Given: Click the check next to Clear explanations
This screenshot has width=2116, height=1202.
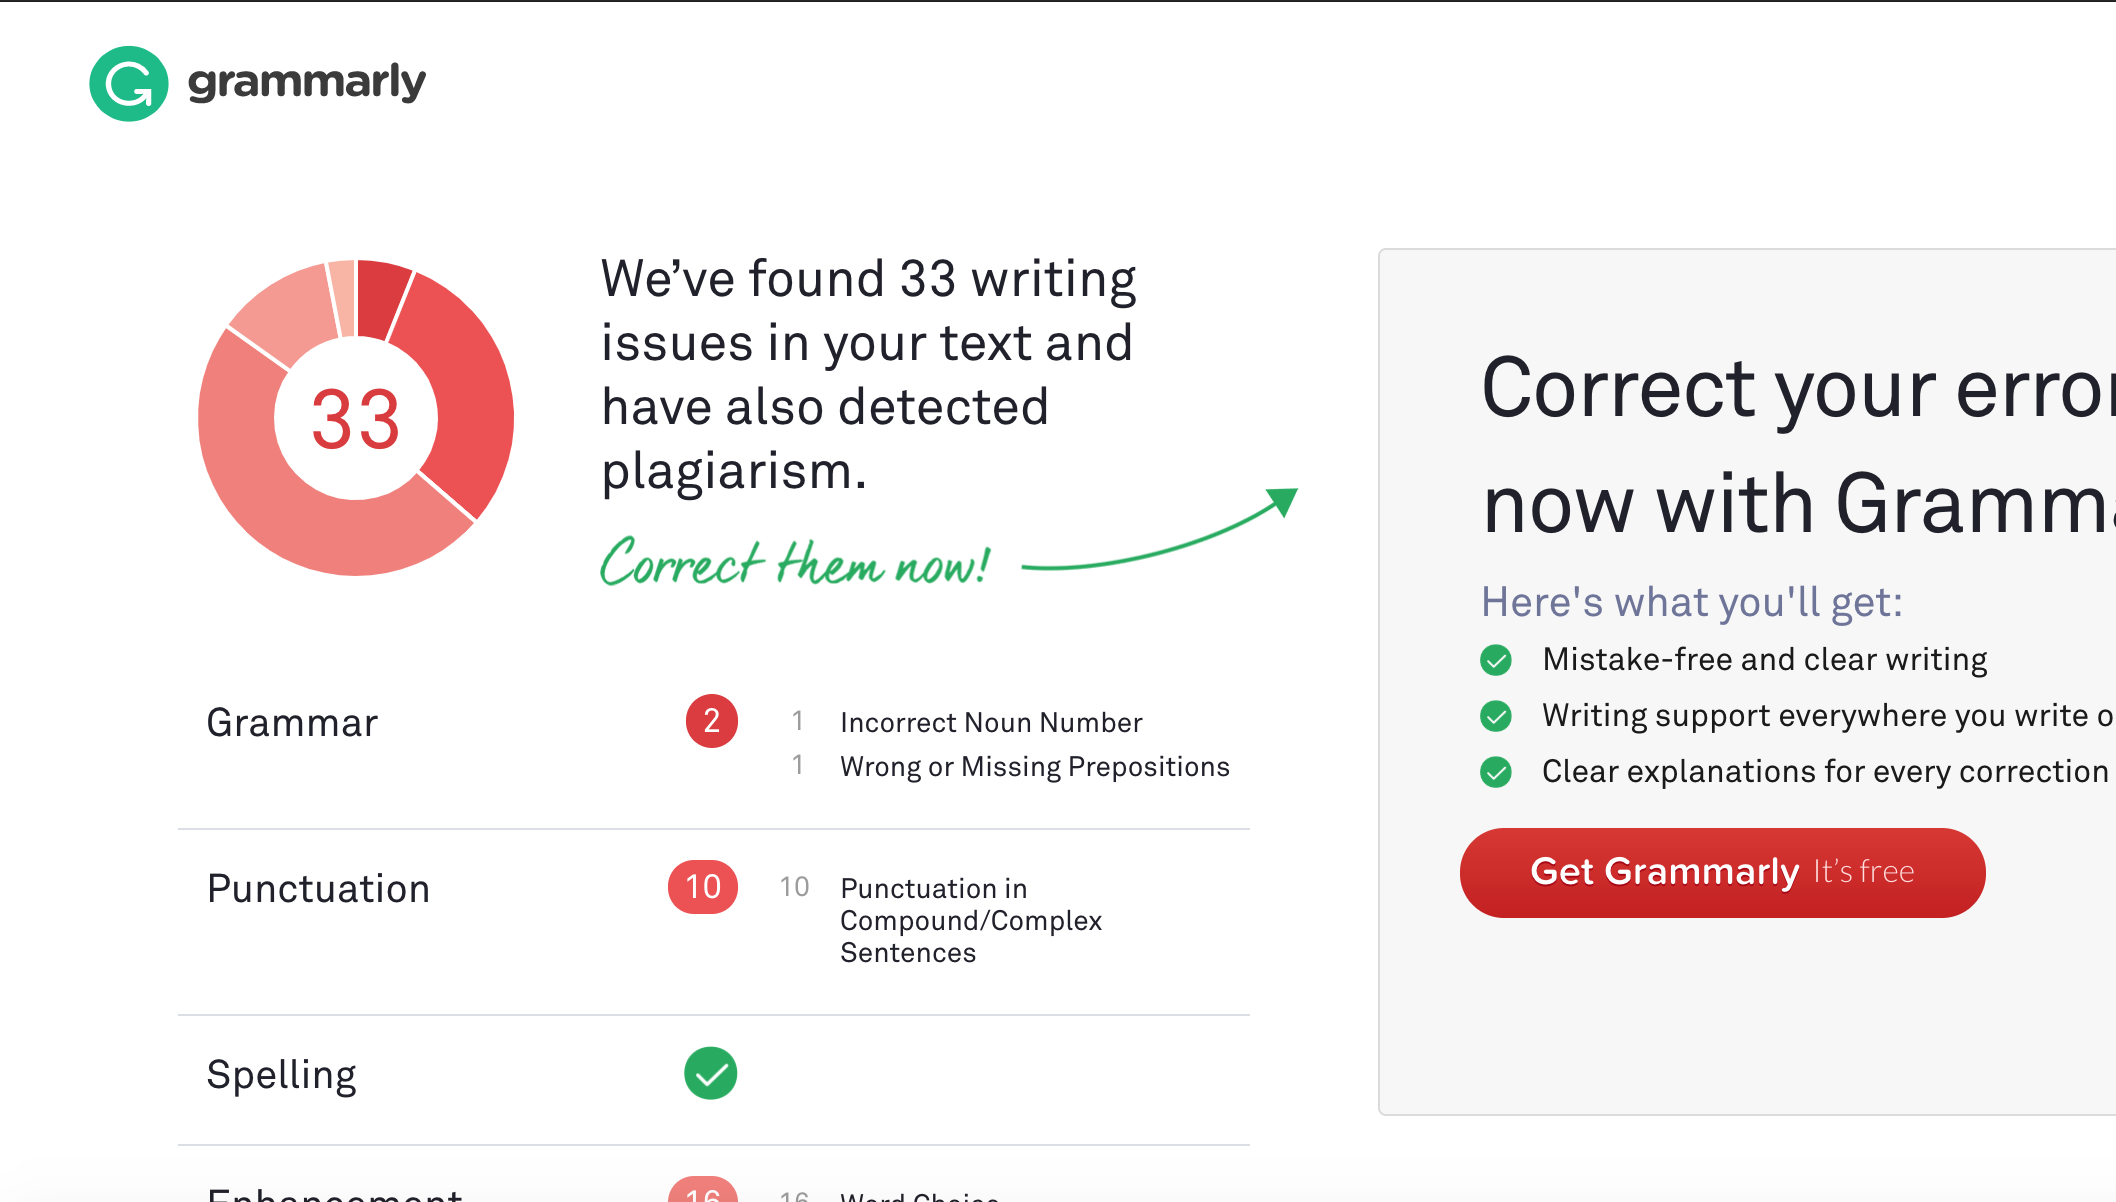Looking at the screenshot, I should pyautogui.click(x=1496, y=772).
